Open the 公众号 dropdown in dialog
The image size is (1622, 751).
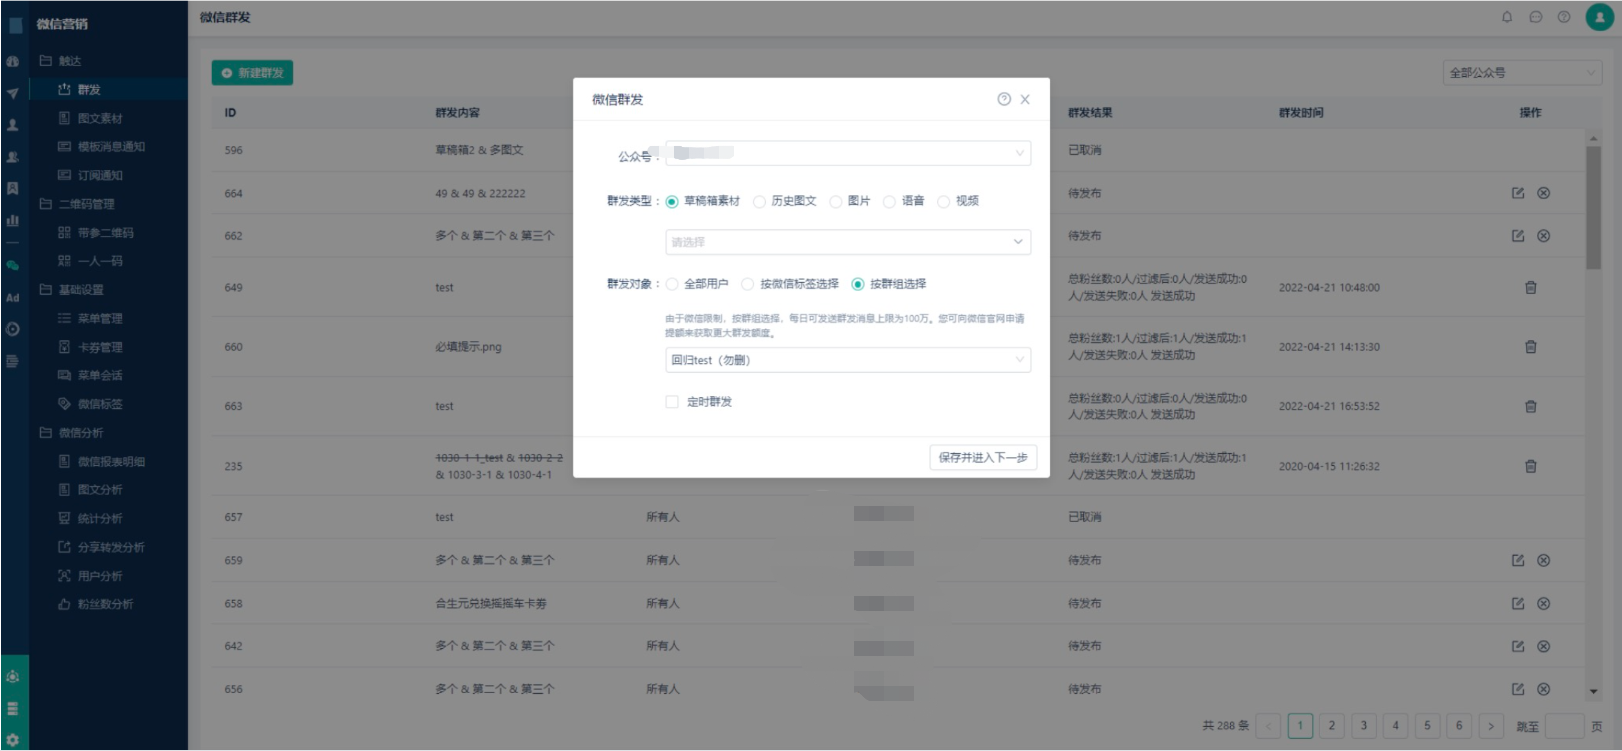[x=848, y=153]
